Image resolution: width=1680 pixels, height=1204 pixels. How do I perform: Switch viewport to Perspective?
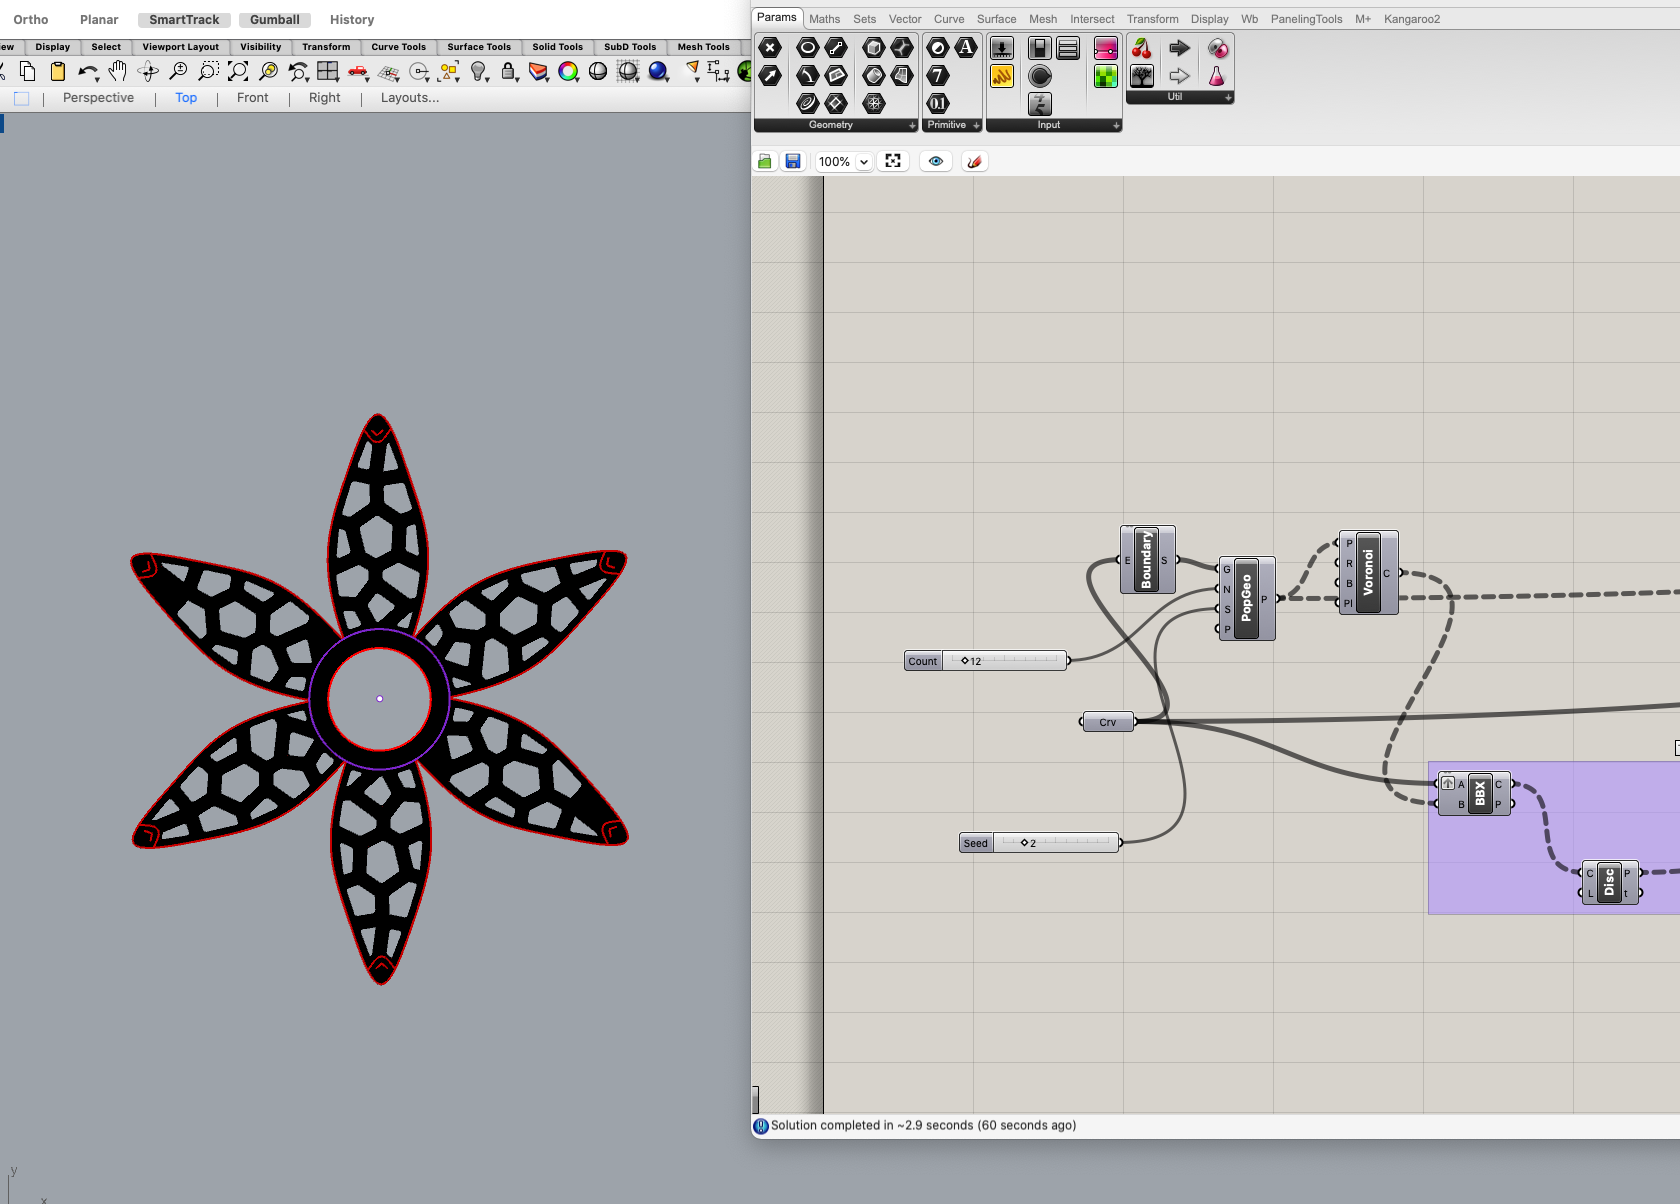tap(98, 98)
